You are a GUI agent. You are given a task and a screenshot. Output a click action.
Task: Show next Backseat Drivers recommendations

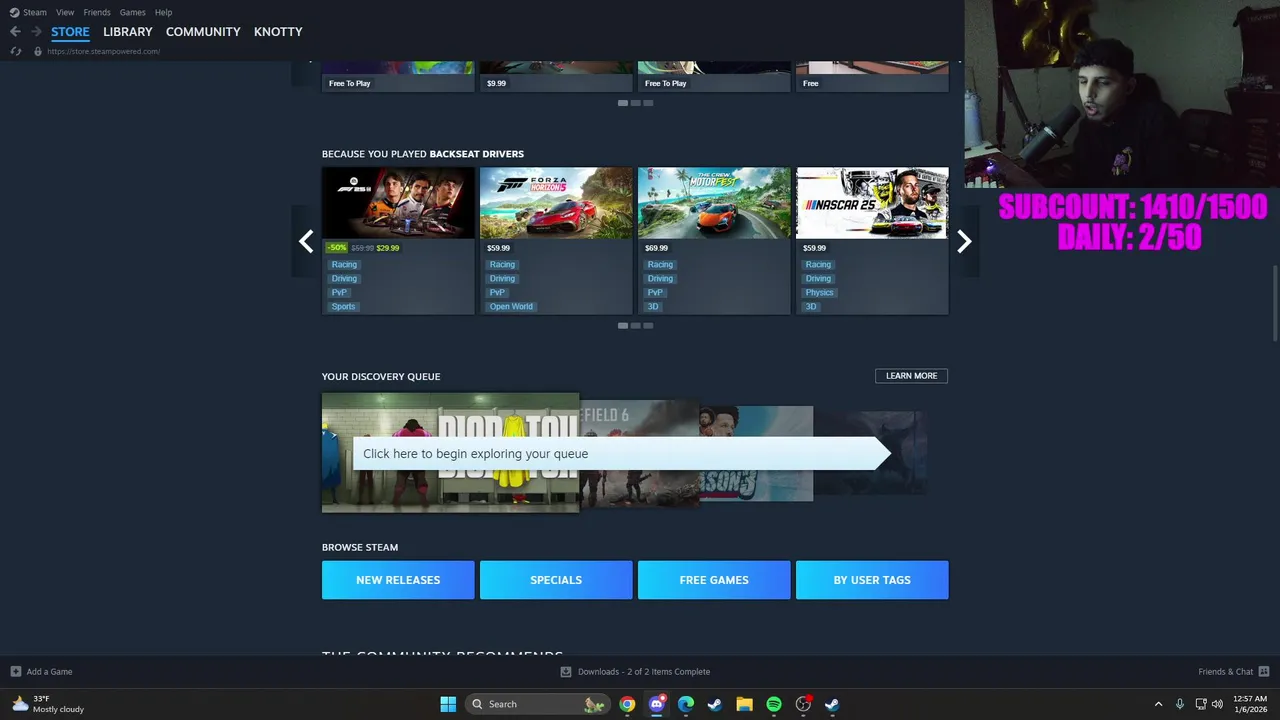click(964, 241)
